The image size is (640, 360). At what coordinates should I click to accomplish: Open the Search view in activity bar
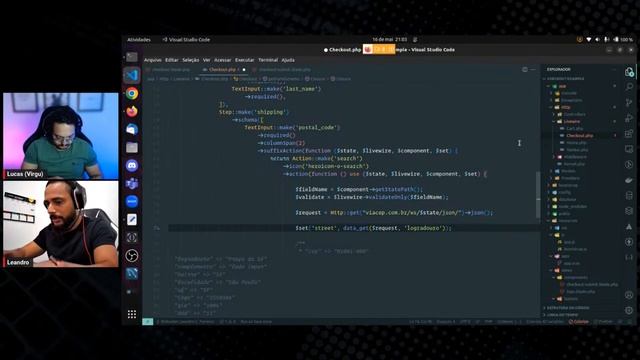coord(629,87)
